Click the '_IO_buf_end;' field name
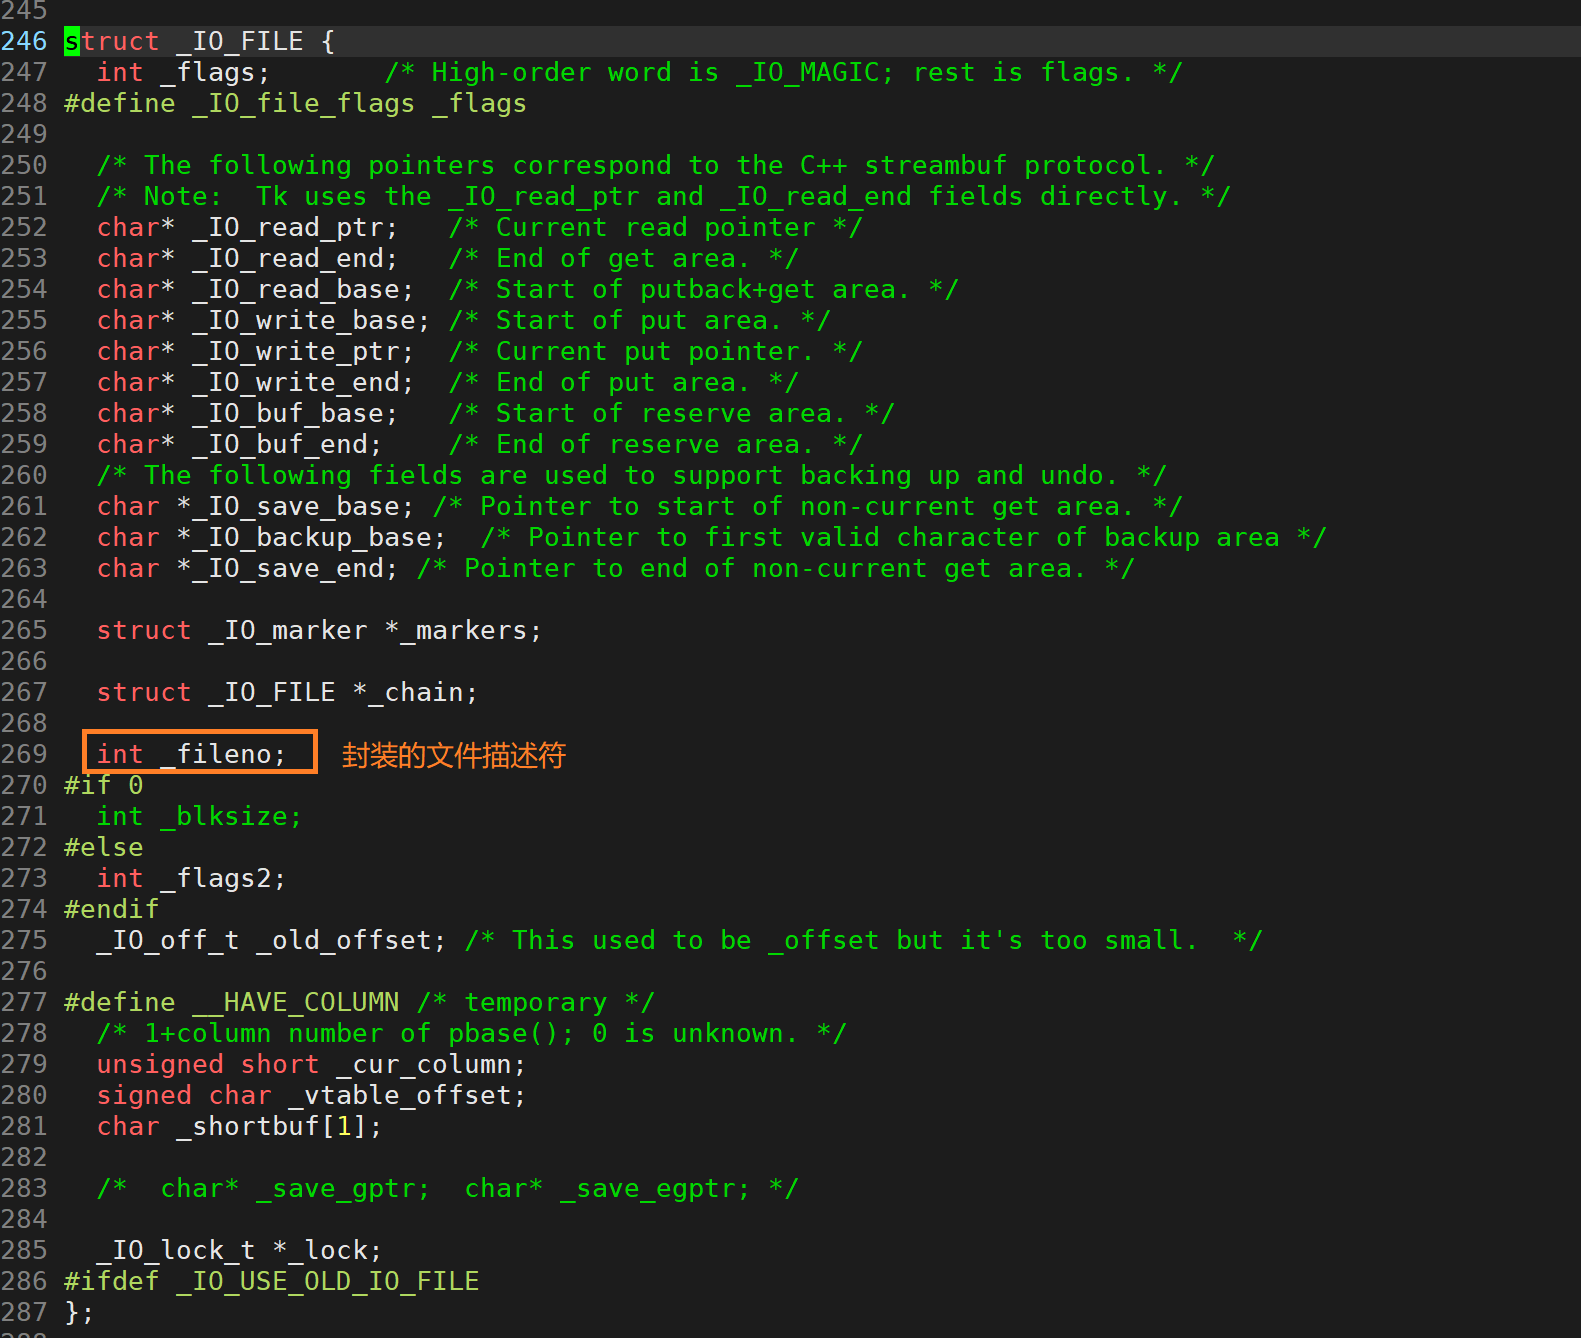Image resolution: width=1581 pixels, height=1338 pixels. (287, 444)
